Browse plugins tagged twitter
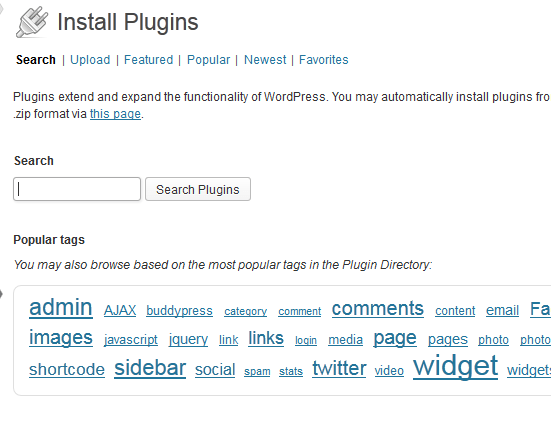This screenshot has width=551, height=448. 339,368
